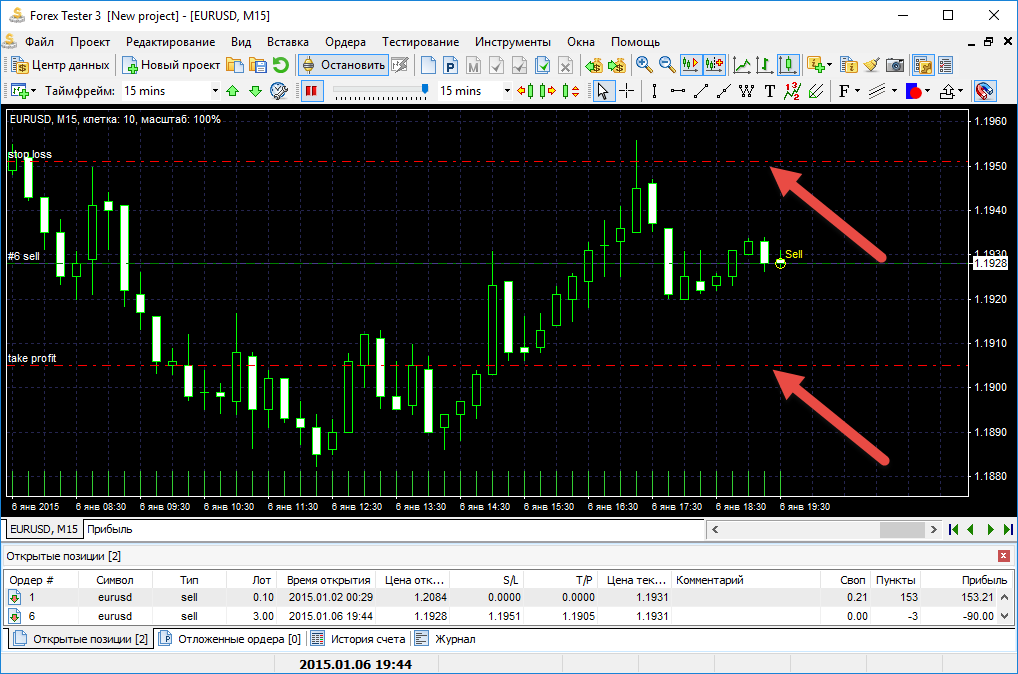Click the green restart arrow icon
The height and width of the screenshot is (674, 1018).
(281, 65)
